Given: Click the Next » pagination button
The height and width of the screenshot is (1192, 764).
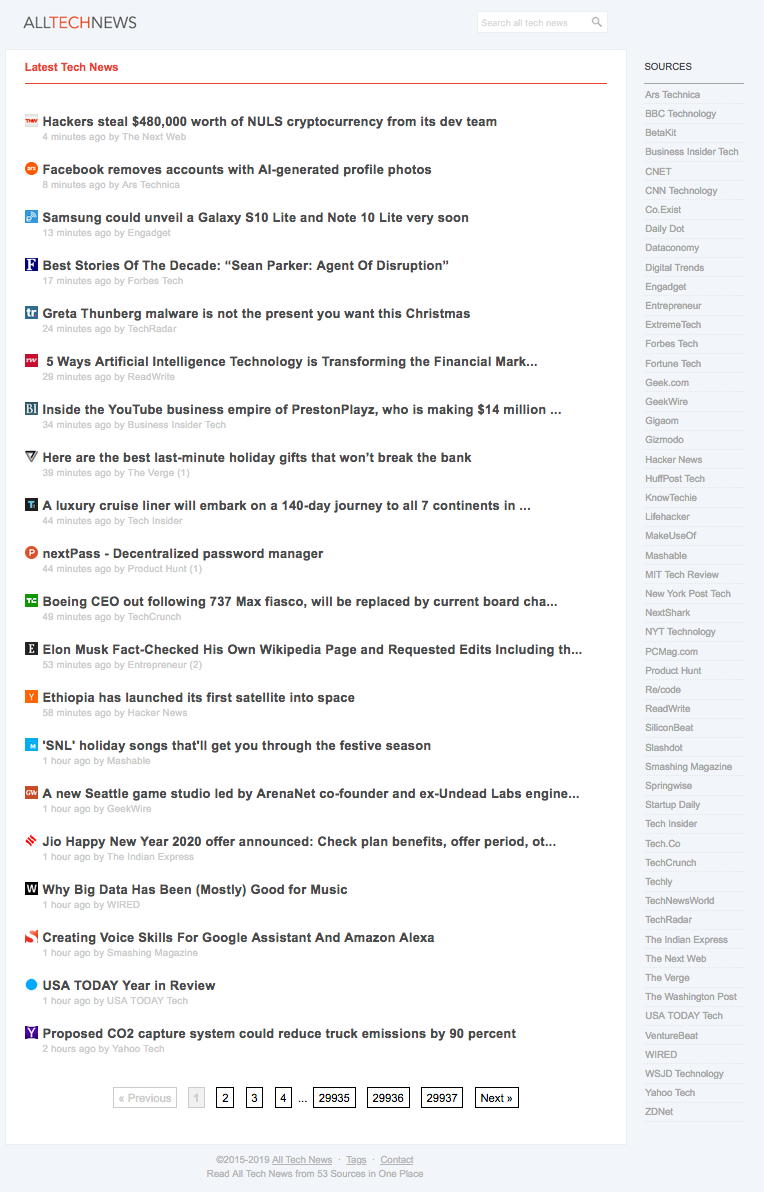Looking at the screenshot, I should pos(496,1098).
